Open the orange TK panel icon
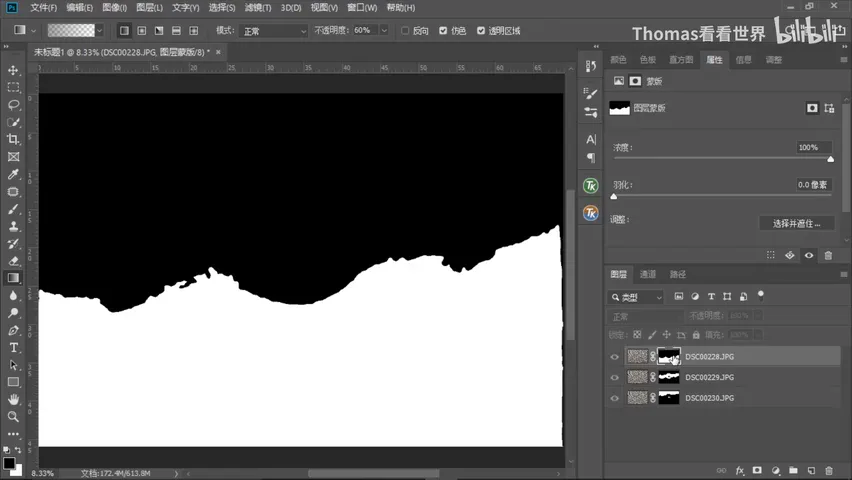This screenshot has height=480, width=852. coord(591,213)
